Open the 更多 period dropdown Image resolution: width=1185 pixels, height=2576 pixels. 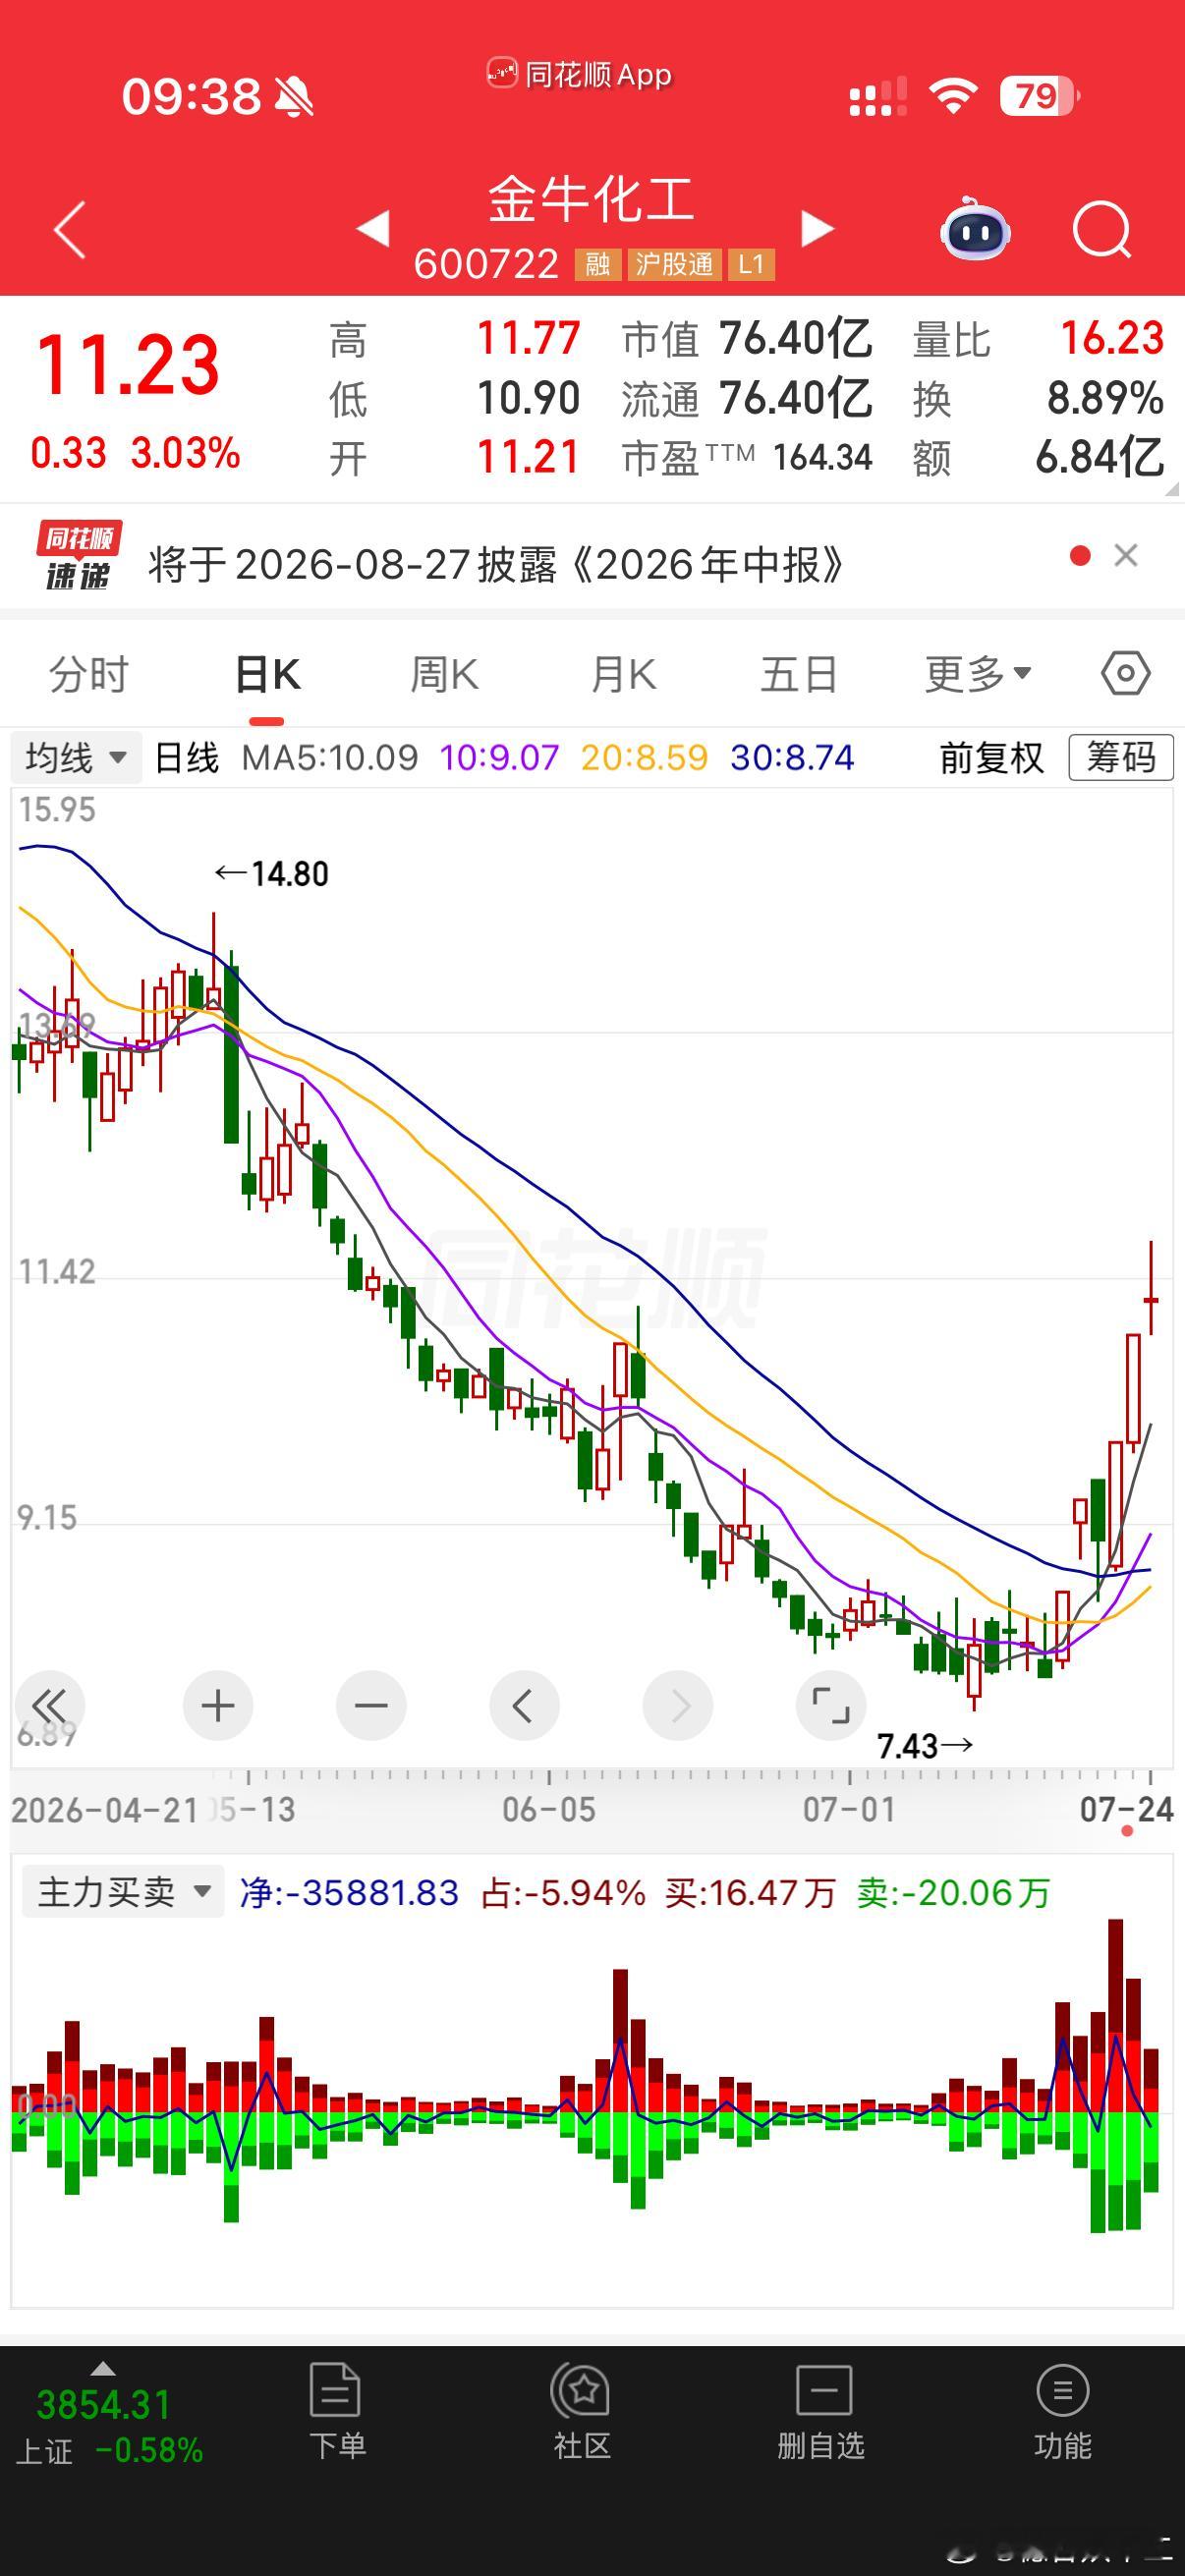pyautogui.click(x=977, y=675)
